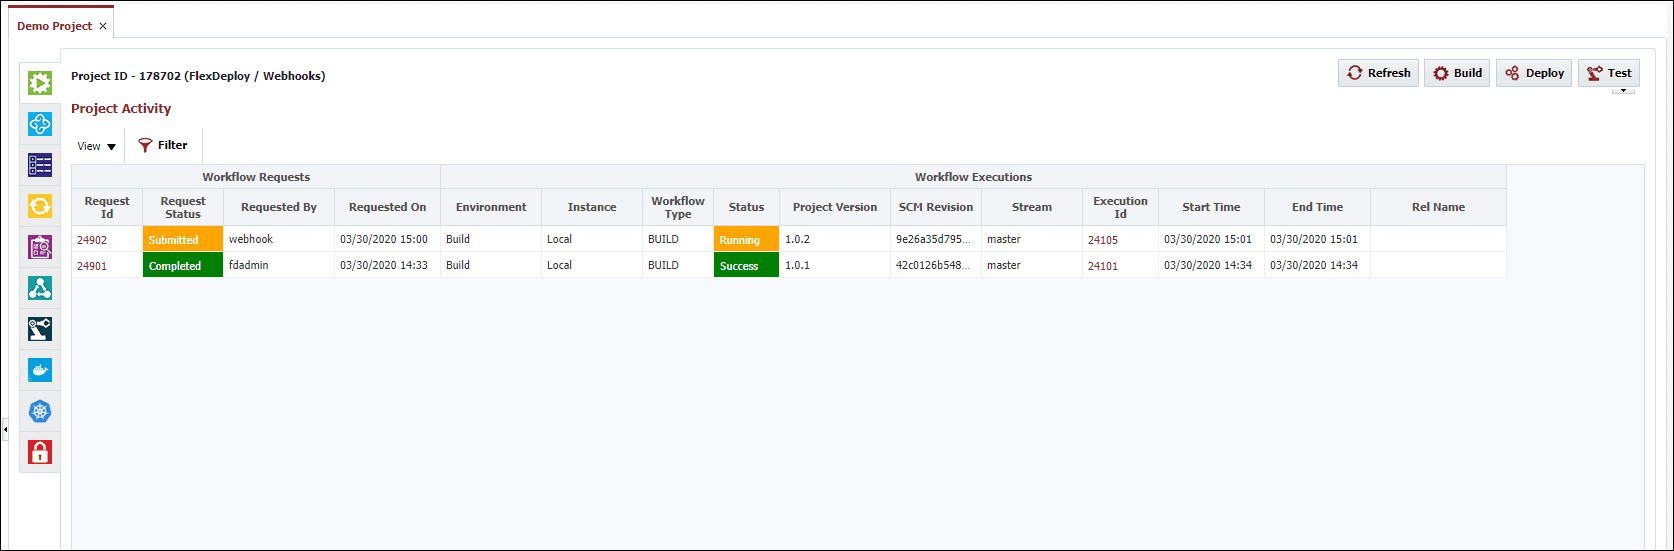This screenshot has height=551, width=1674.
Task: Click the Workflow Requests group header
Action: click(256, 177)
